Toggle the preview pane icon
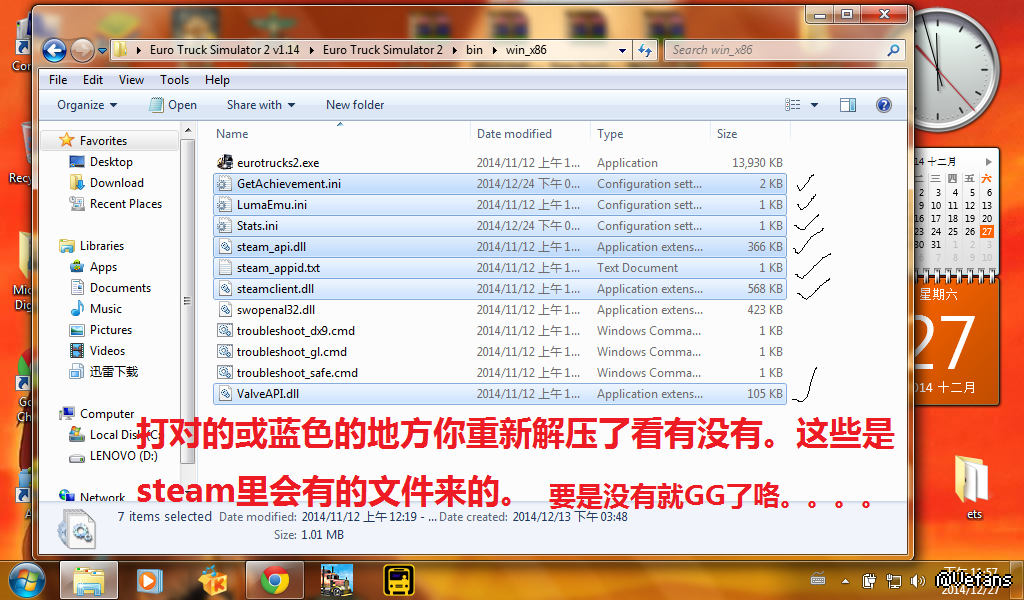 point(848,104)
